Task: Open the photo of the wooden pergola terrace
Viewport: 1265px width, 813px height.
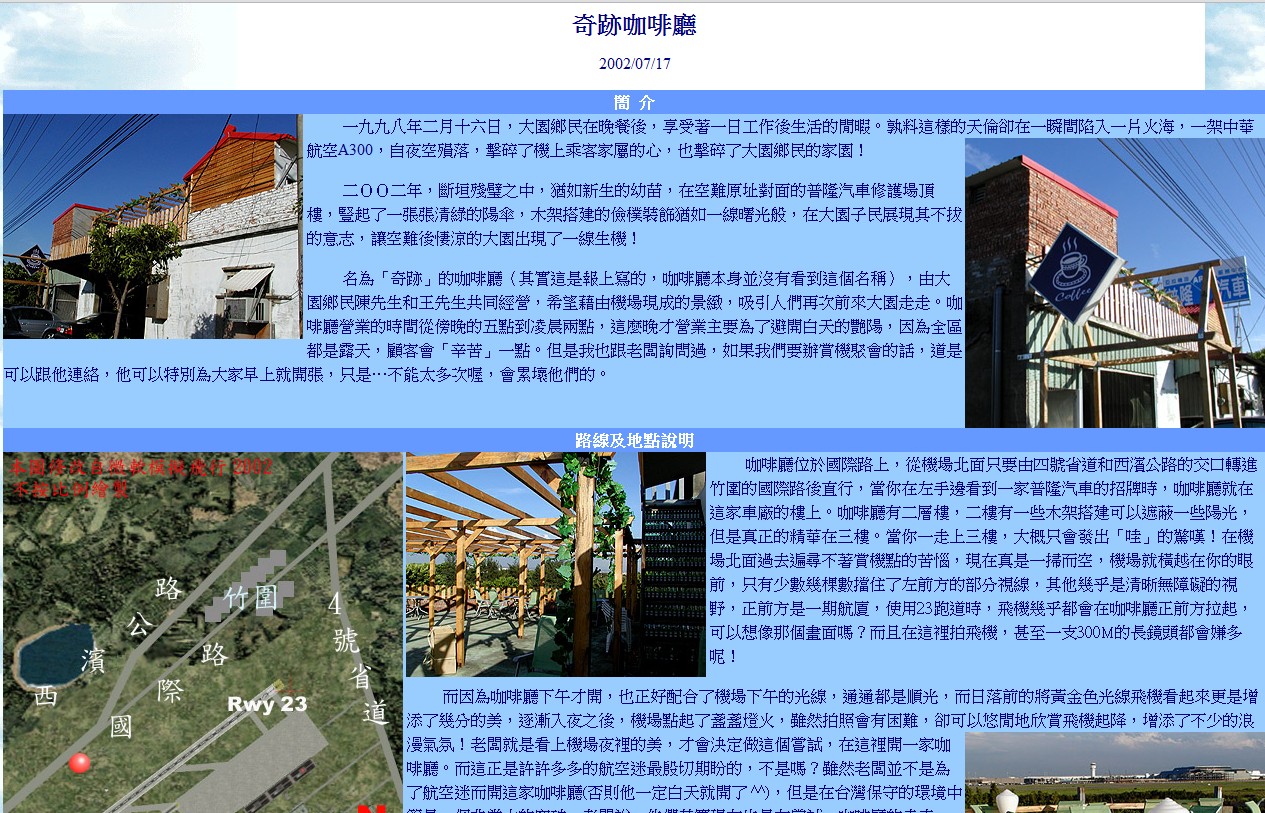Action: coord(555,564)
